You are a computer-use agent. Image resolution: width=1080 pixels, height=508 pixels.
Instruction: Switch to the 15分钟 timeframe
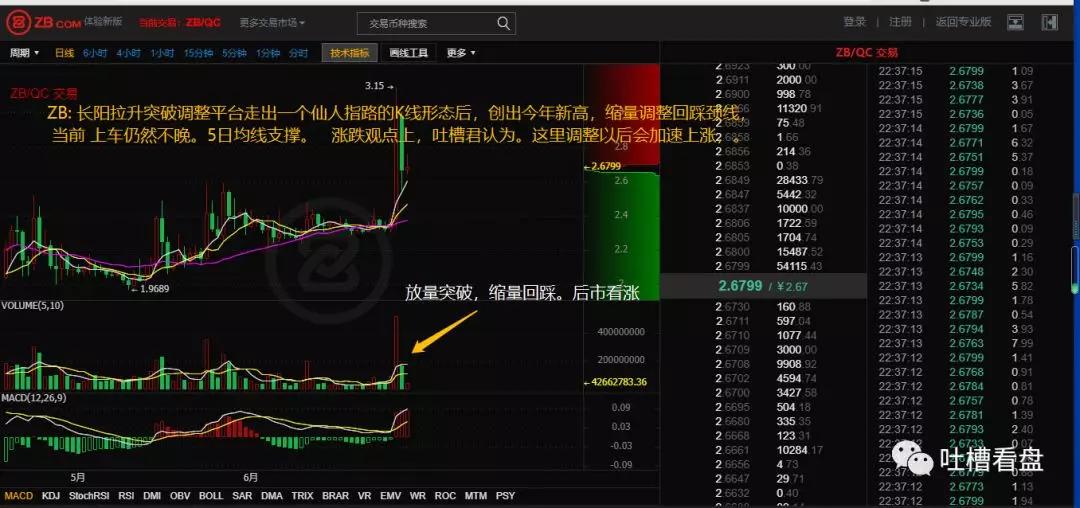pos(198,52)
